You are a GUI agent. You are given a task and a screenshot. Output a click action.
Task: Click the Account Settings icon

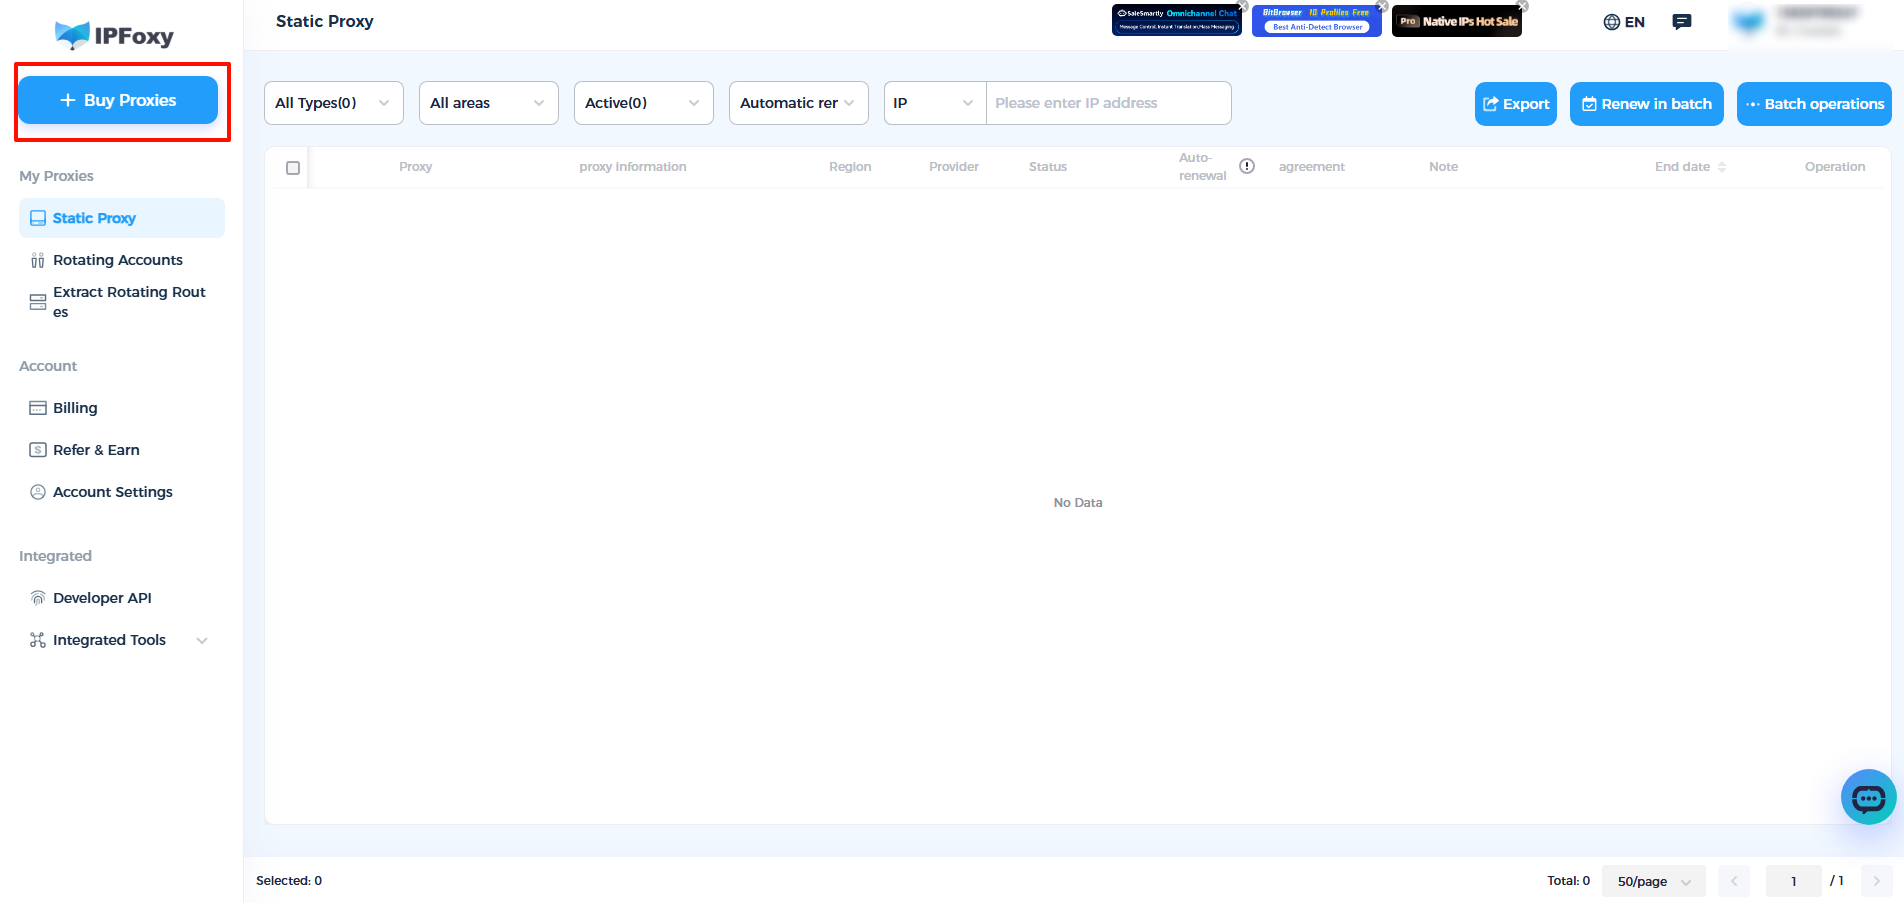pyautogui.click(x=37, y=491)
